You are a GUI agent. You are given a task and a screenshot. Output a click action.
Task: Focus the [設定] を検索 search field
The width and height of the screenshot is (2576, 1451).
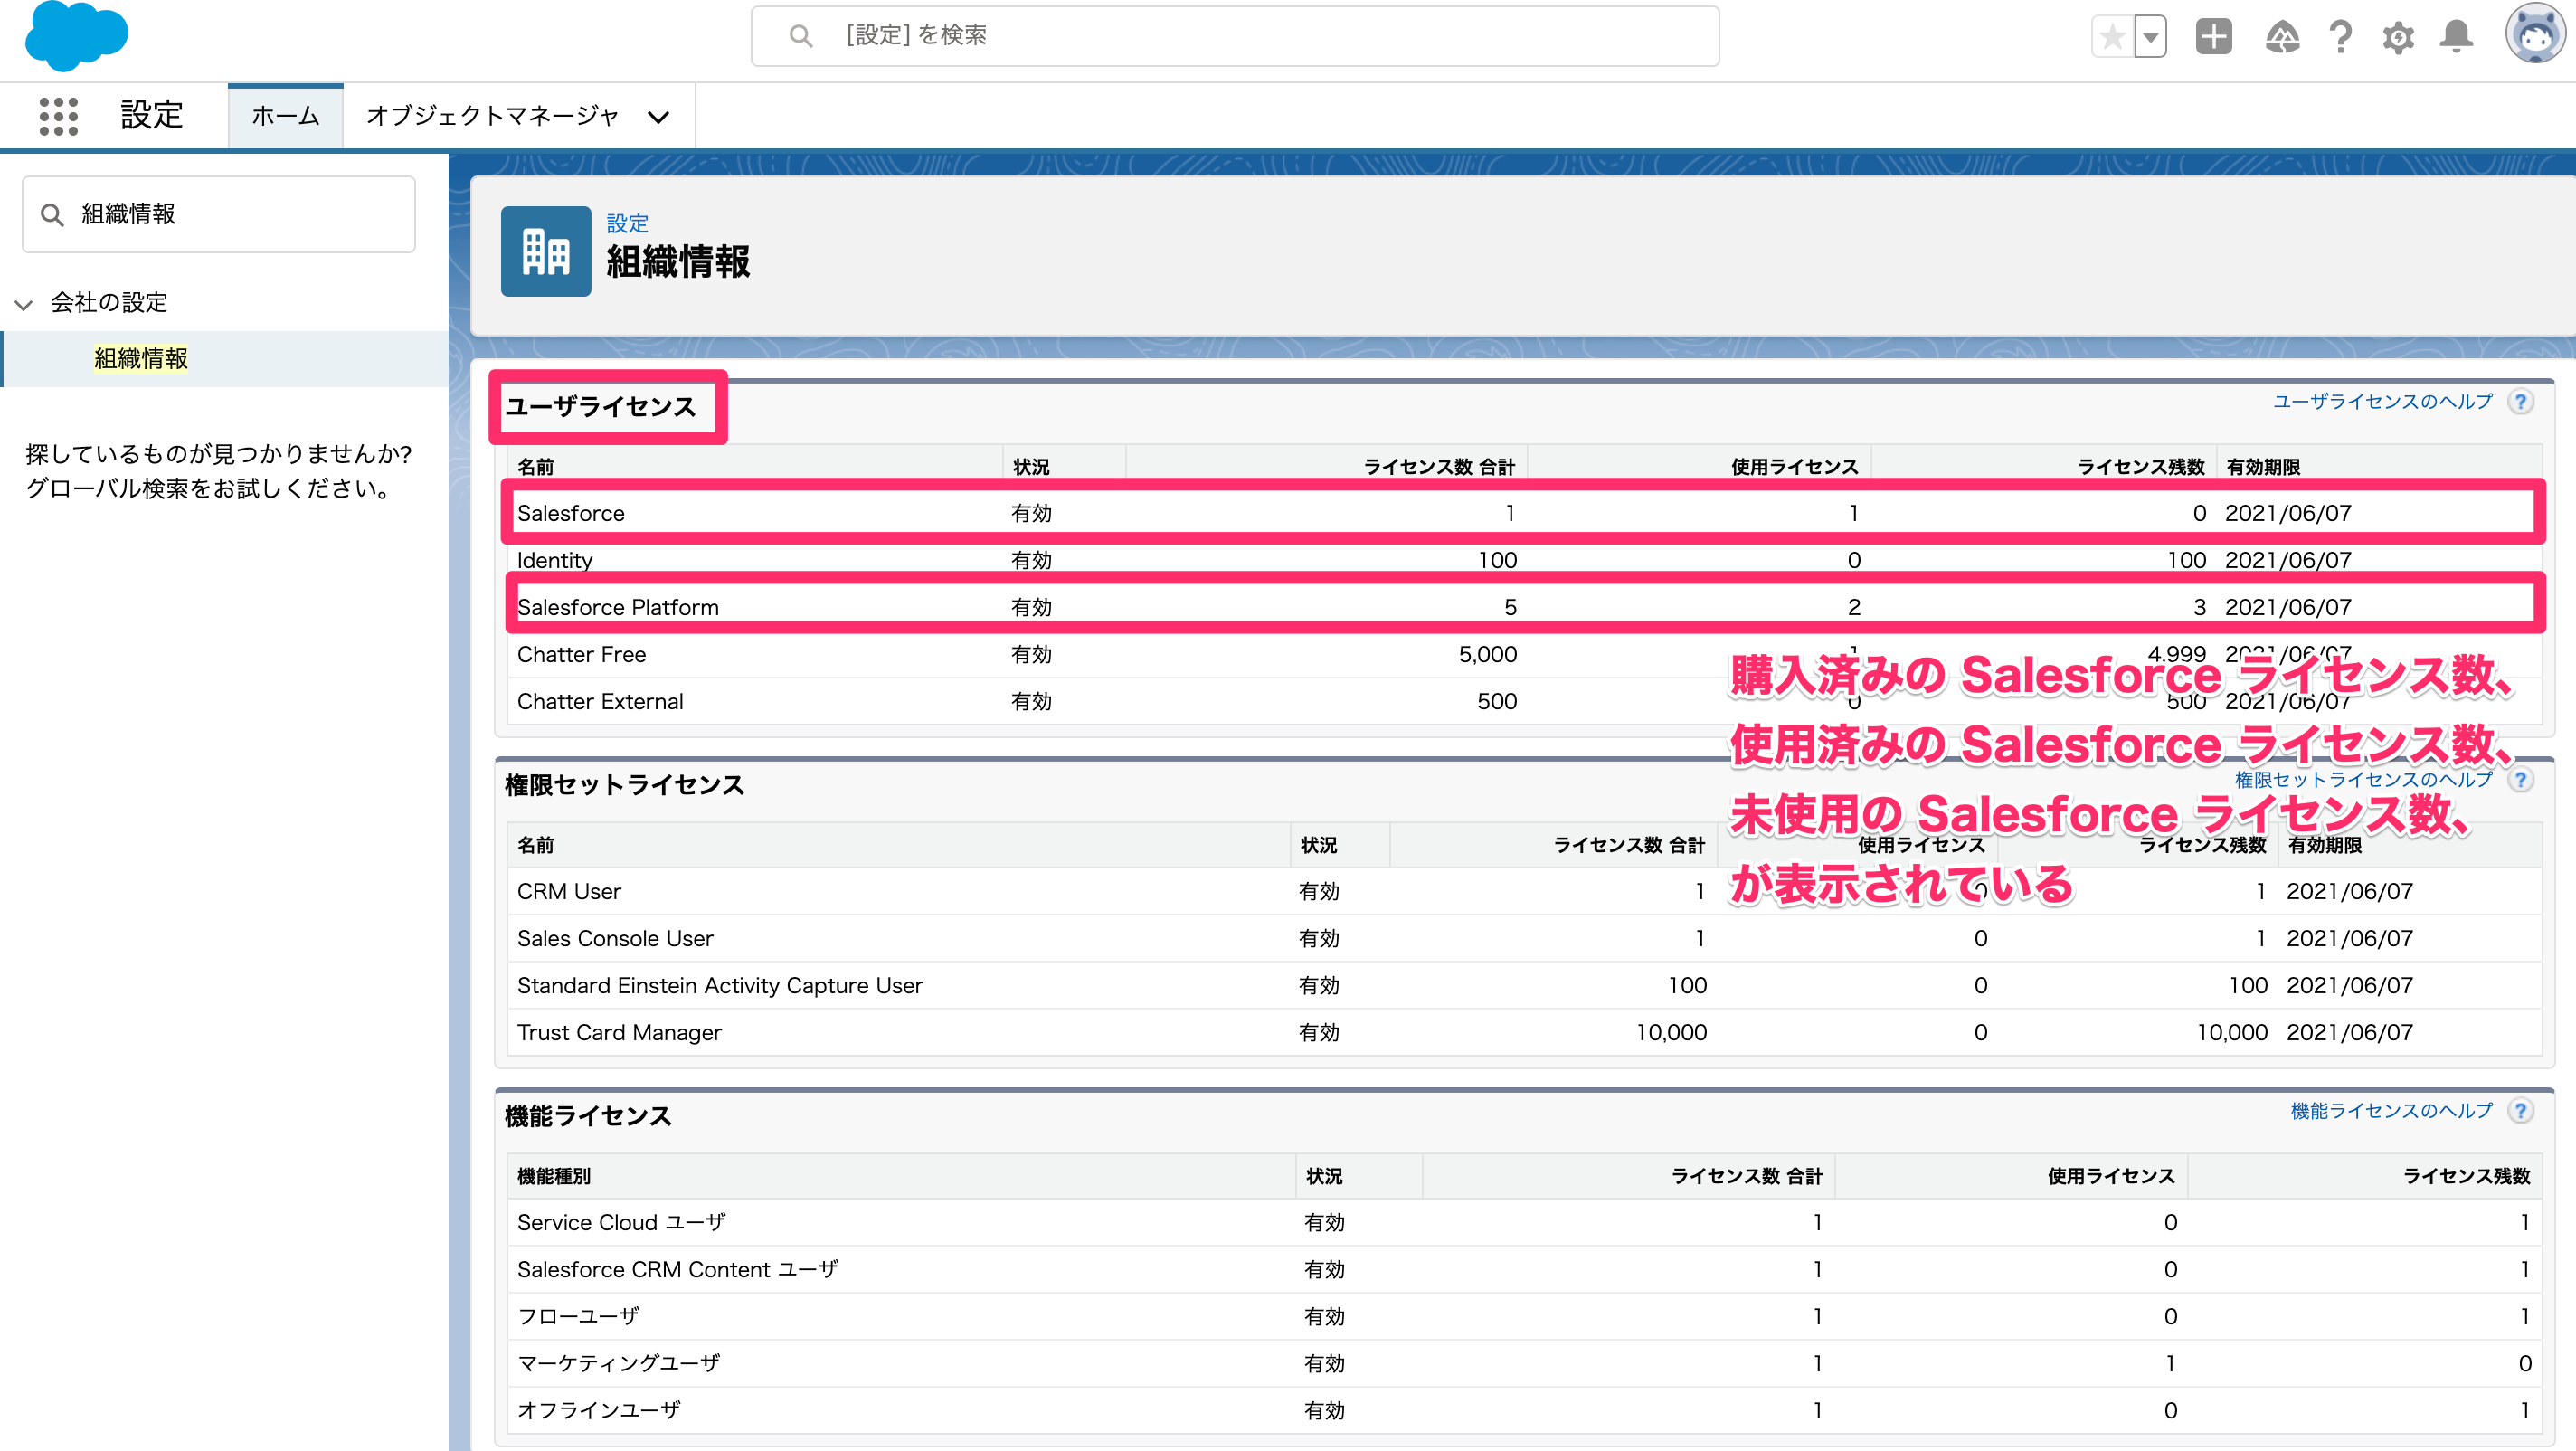(x=1235, y=36)
